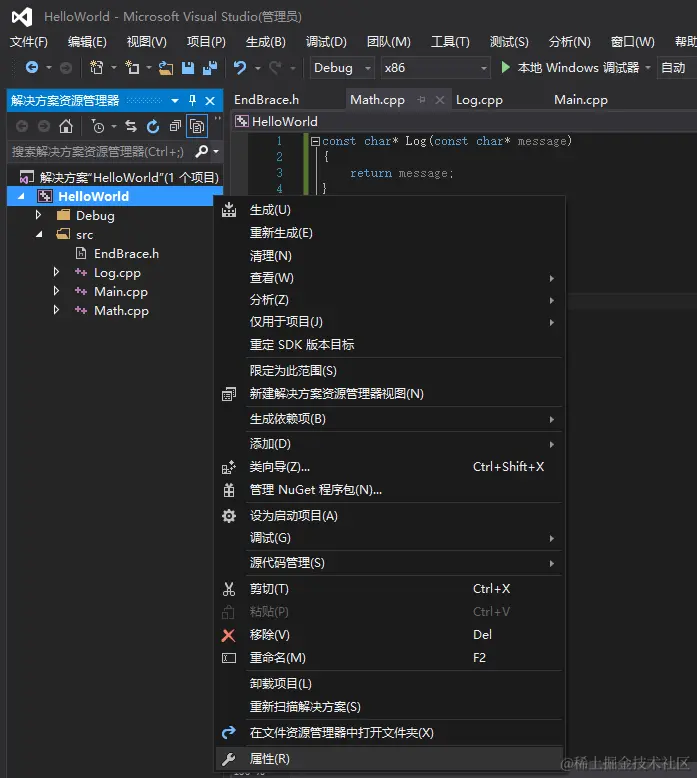Open the search options dropdown arrow
This screenshot has width=697, height=778.
(x=216, y=151)
